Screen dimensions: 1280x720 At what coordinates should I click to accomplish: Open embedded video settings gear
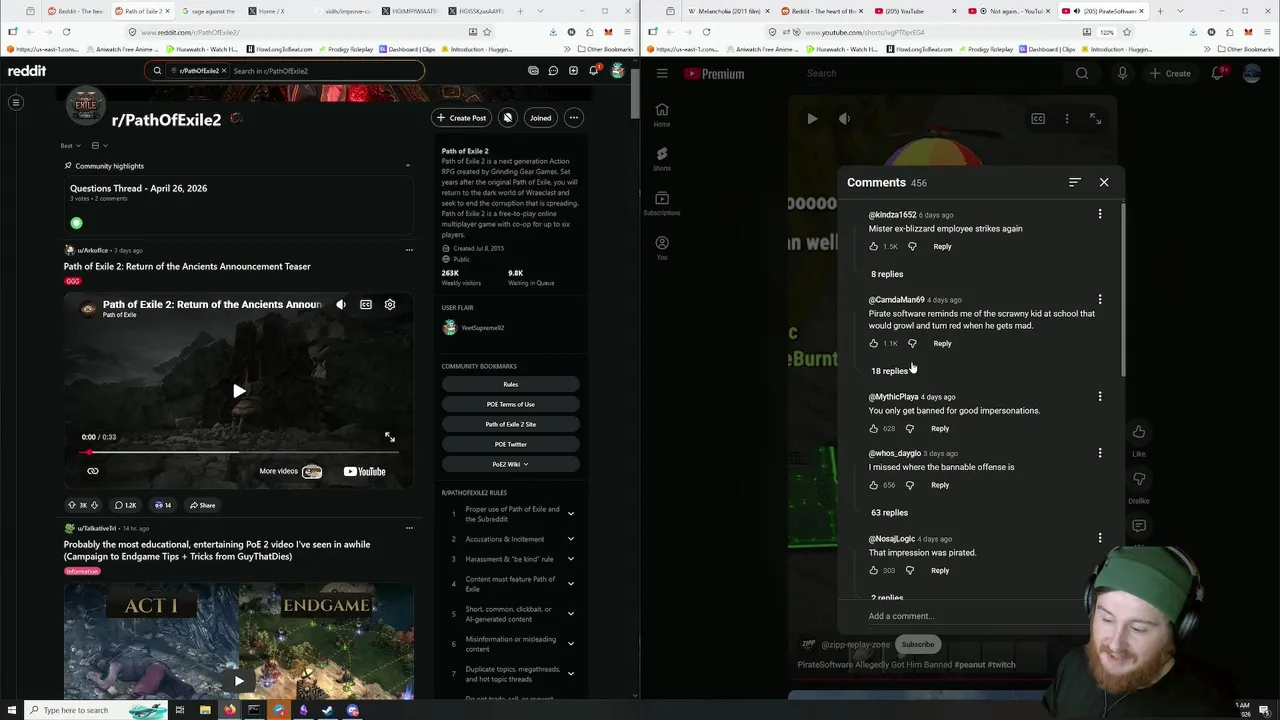coord(390,305)
